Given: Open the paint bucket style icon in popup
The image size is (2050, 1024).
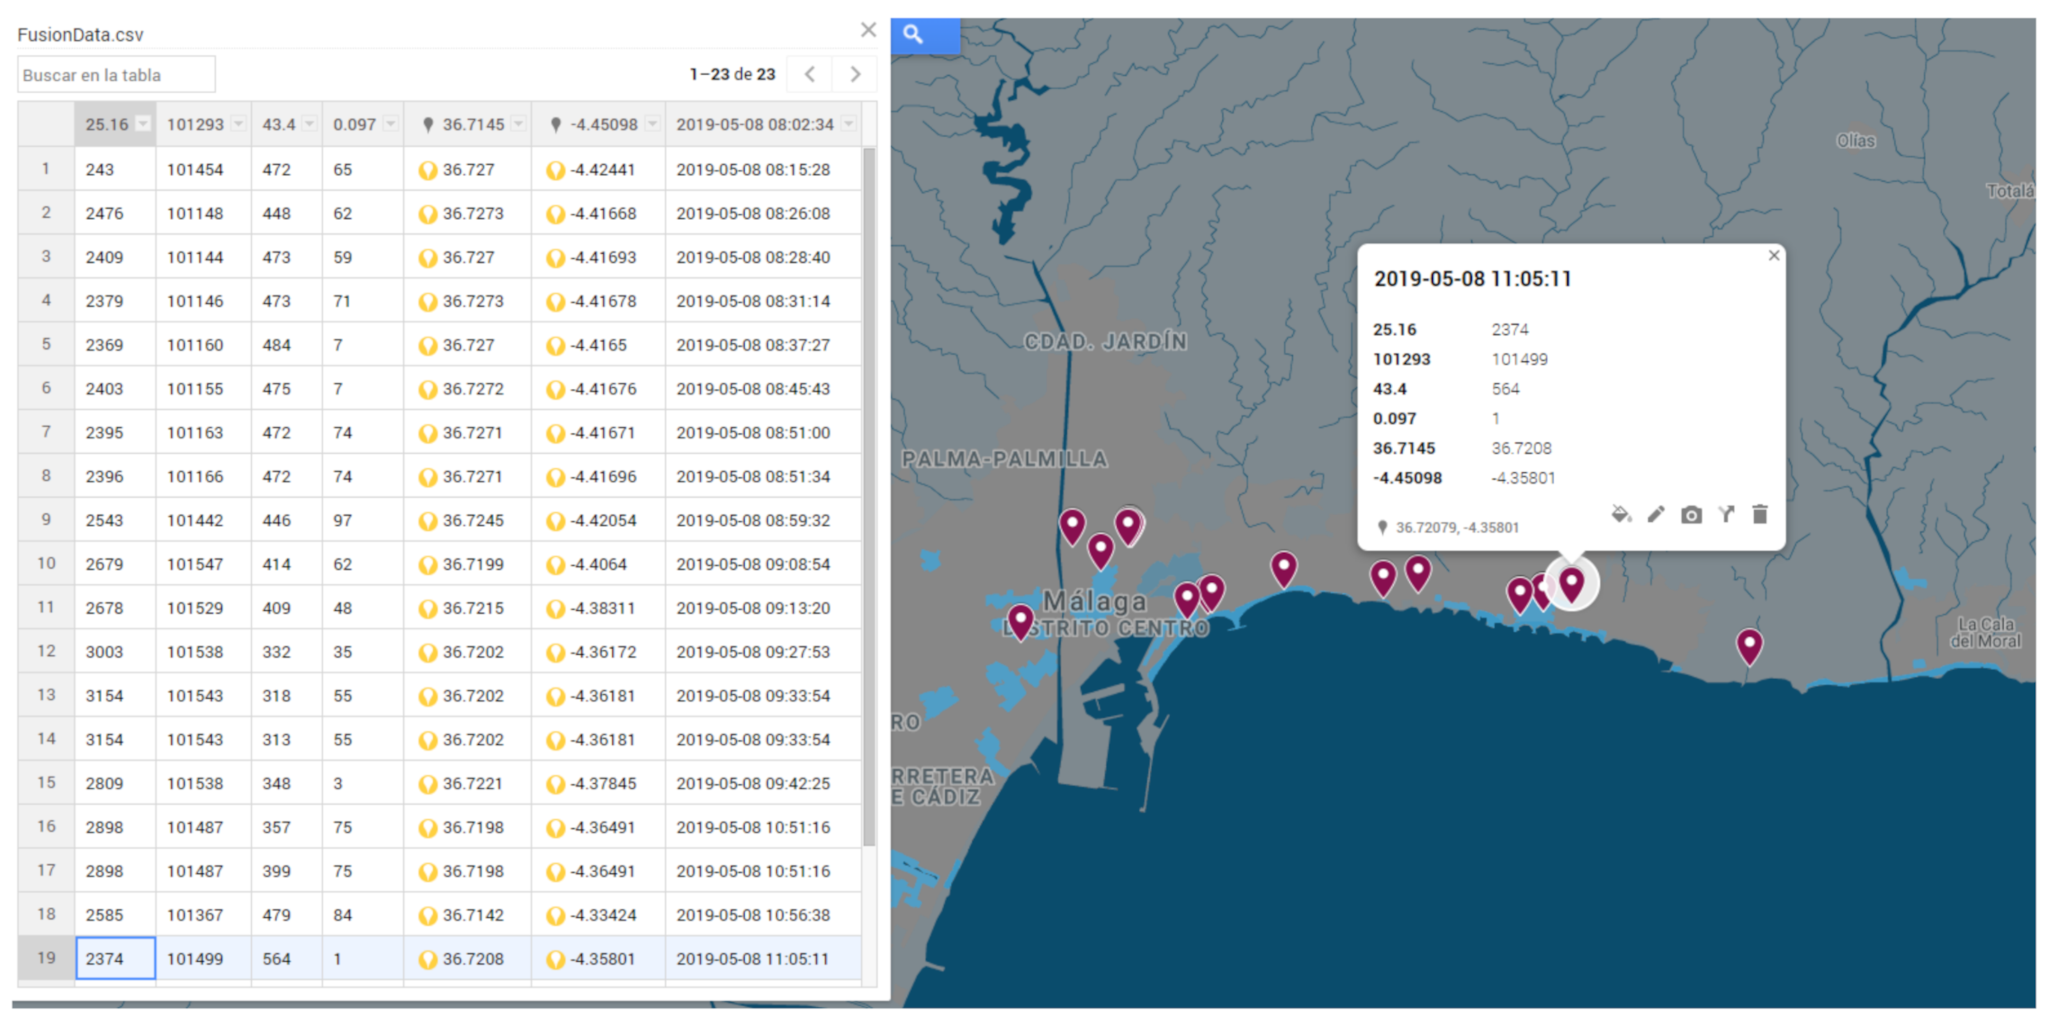Looking at the screenshot, I should [1620, 514].
